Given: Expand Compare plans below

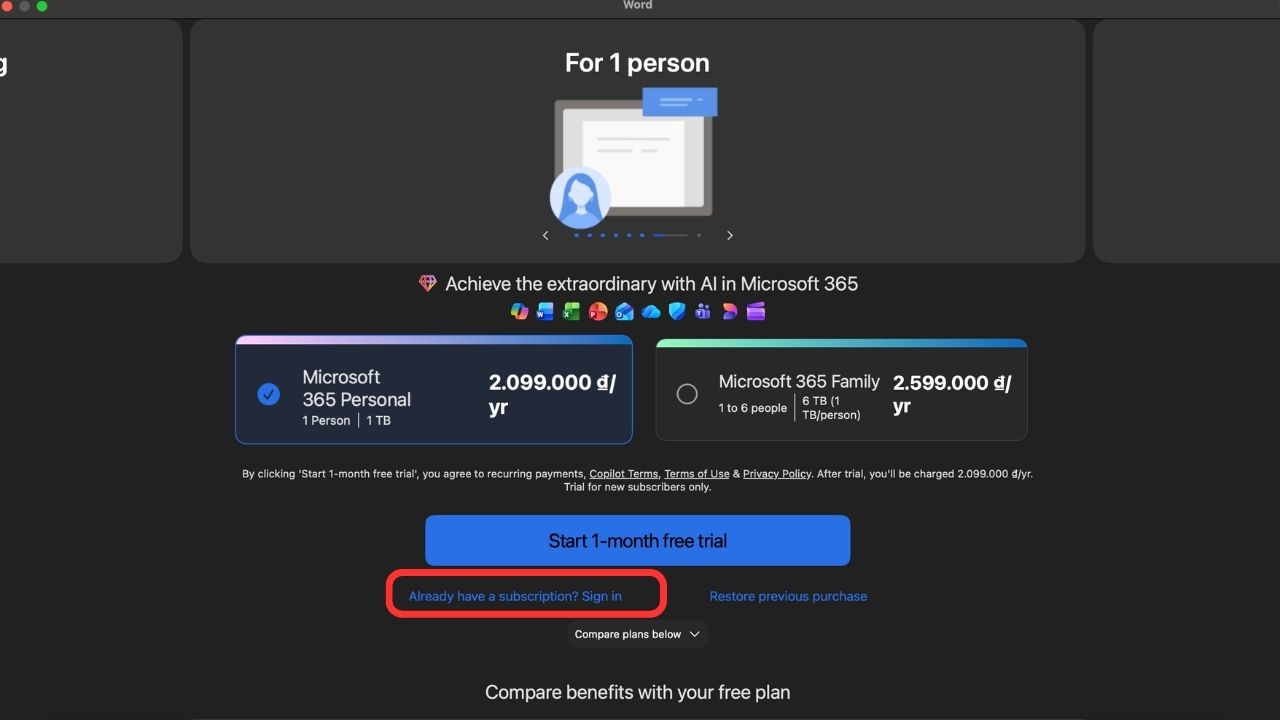Looking at the screenshot, I should [x=637, y=634].
